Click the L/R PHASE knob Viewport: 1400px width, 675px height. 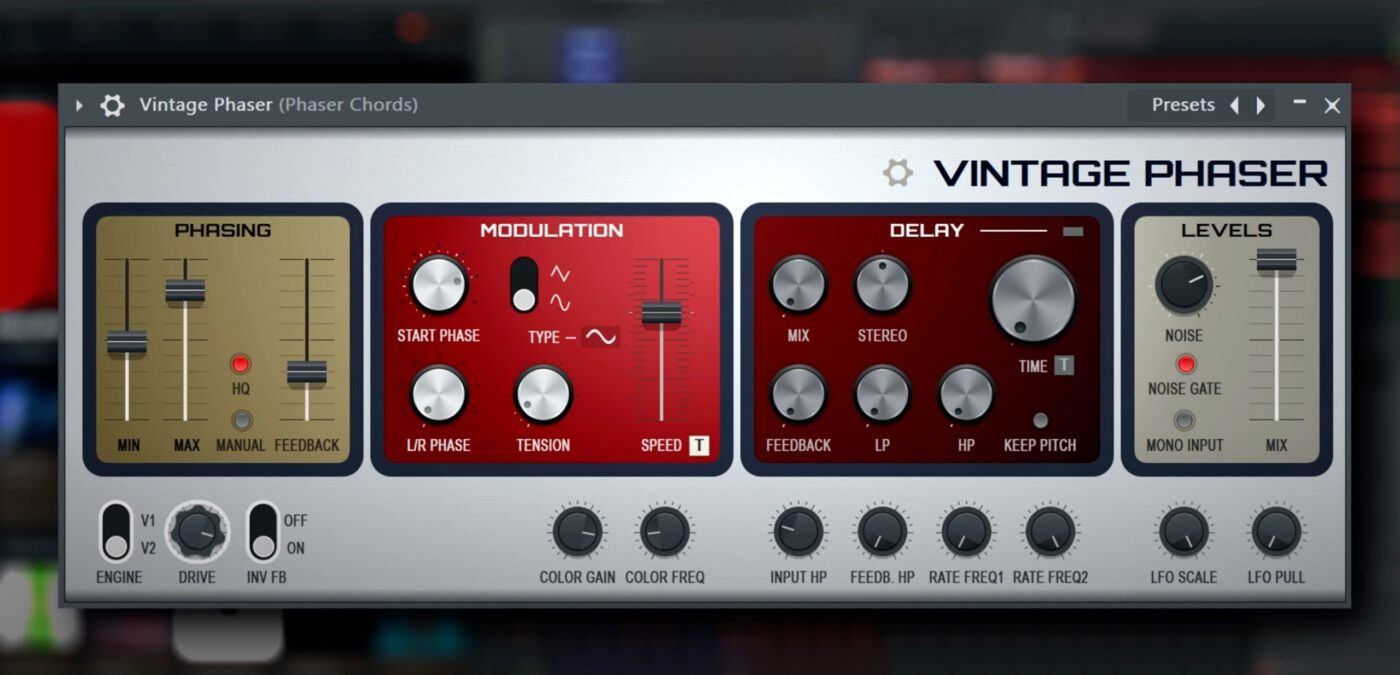(439, 394)
